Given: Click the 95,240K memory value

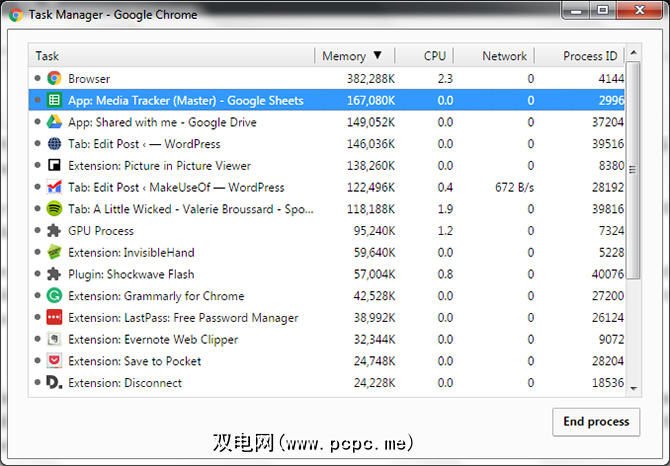Looking at the screenshot, I should tap(374, 231).
